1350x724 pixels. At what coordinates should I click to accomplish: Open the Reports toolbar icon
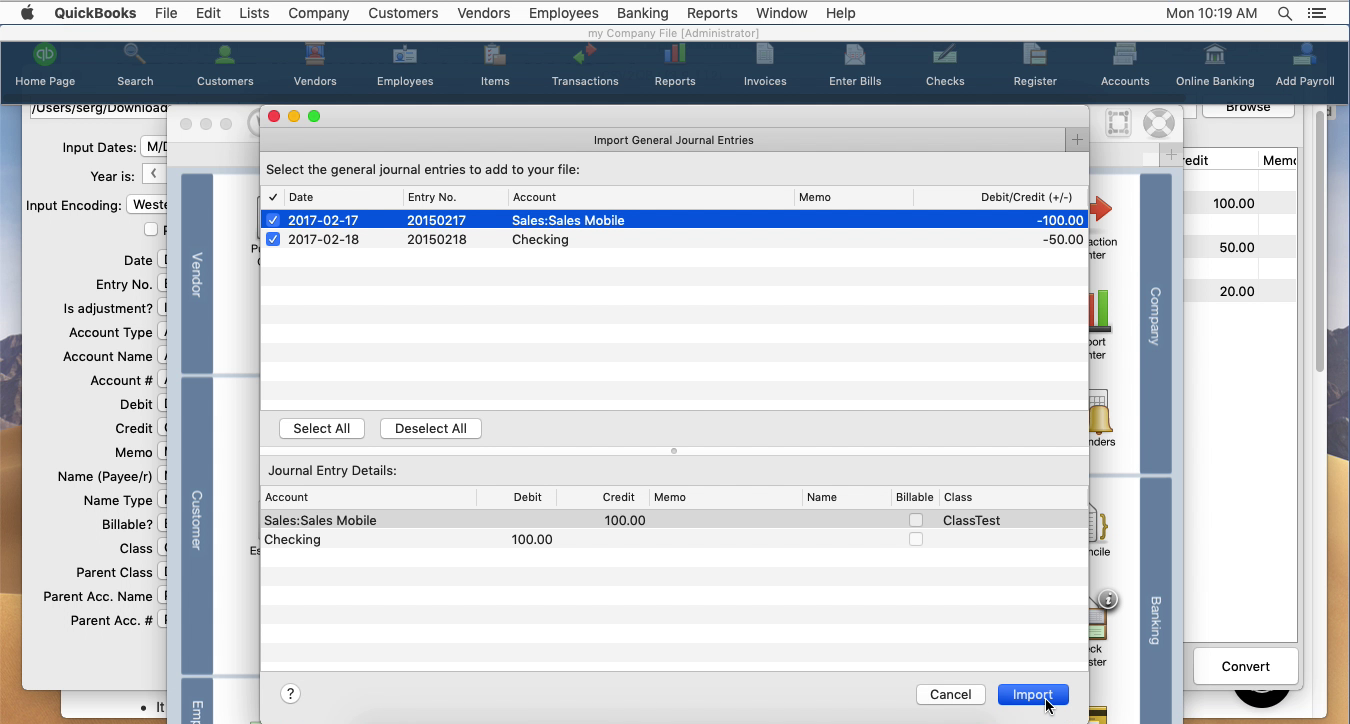[x=675, y=65]
